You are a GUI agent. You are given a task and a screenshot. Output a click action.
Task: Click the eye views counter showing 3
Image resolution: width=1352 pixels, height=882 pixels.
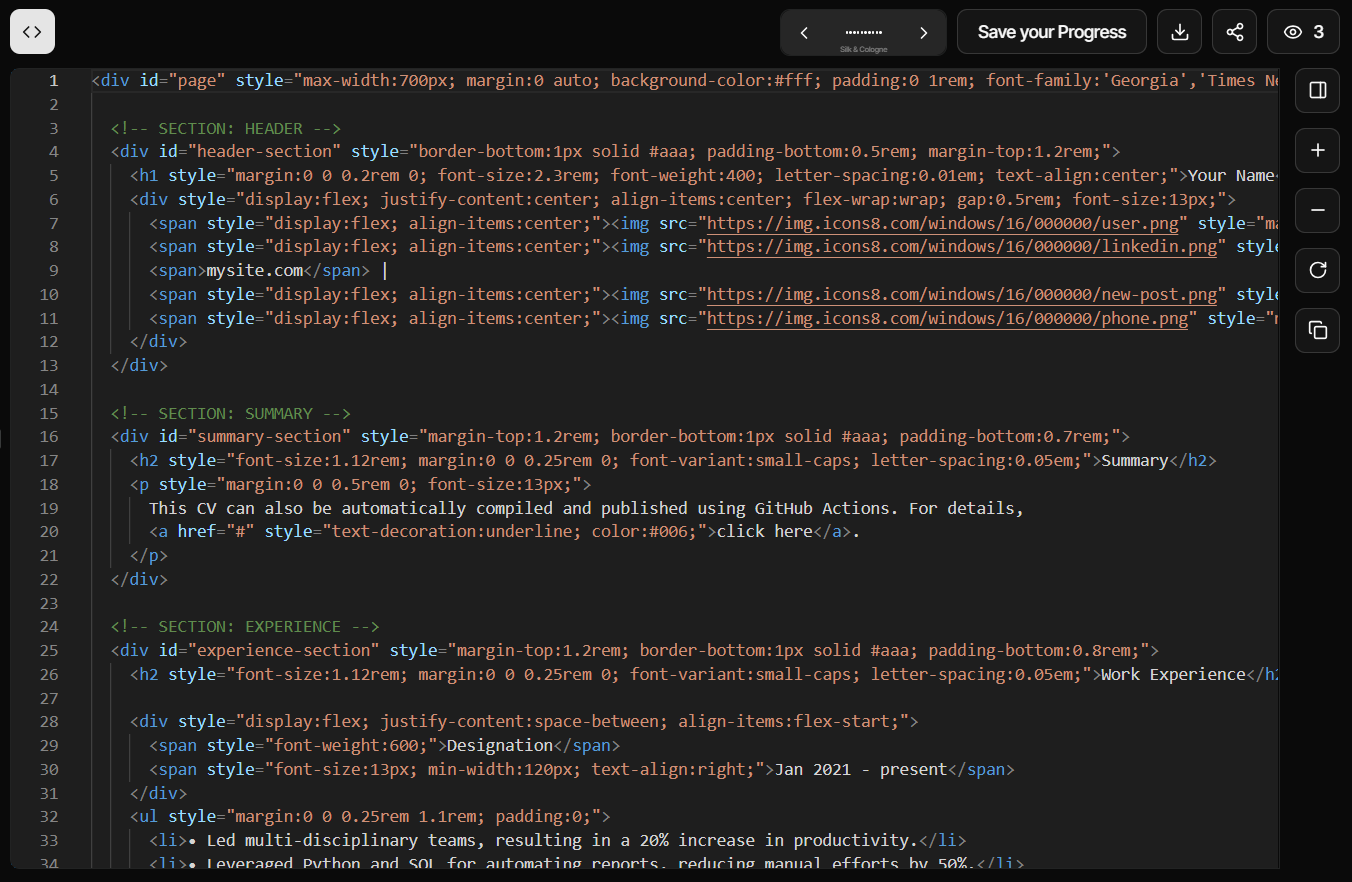(1303, 32)
